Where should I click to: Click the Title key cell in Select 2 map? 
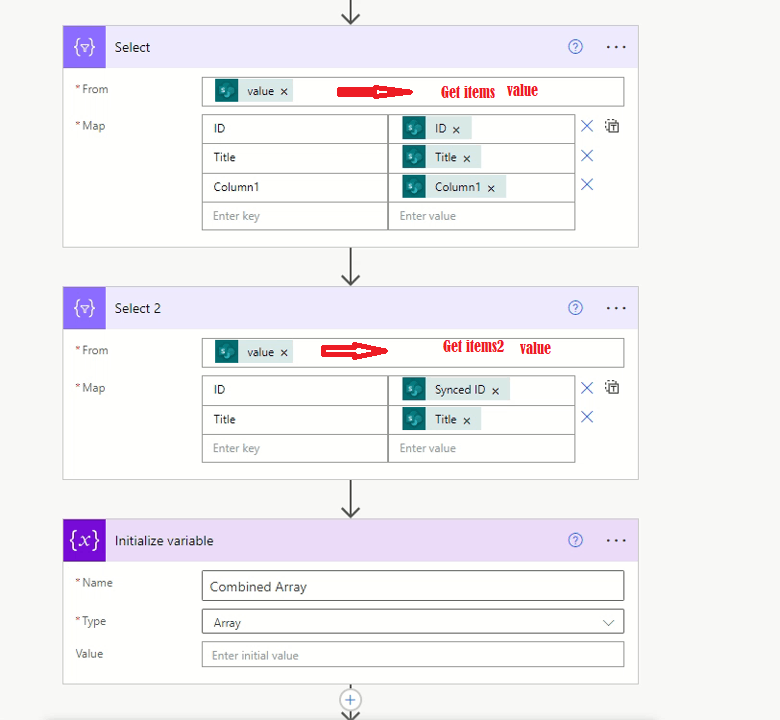pyautogui.click(x=295, y=419)
